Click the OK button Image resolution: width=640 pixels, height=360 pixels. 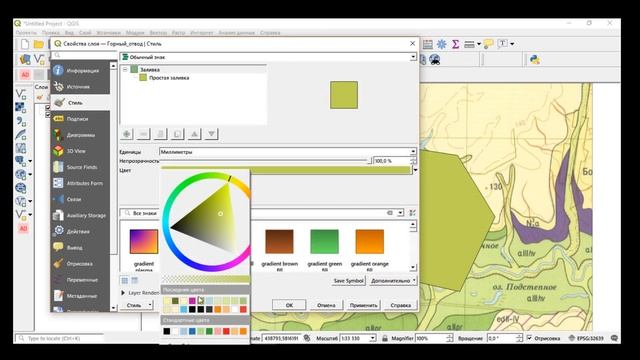289,305
